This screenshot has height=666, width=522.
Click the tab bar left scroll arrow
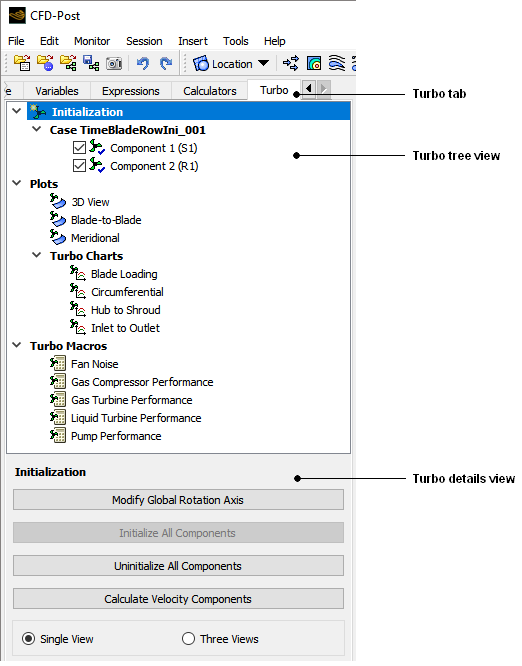pyautogui.click(x=308, y=89)
